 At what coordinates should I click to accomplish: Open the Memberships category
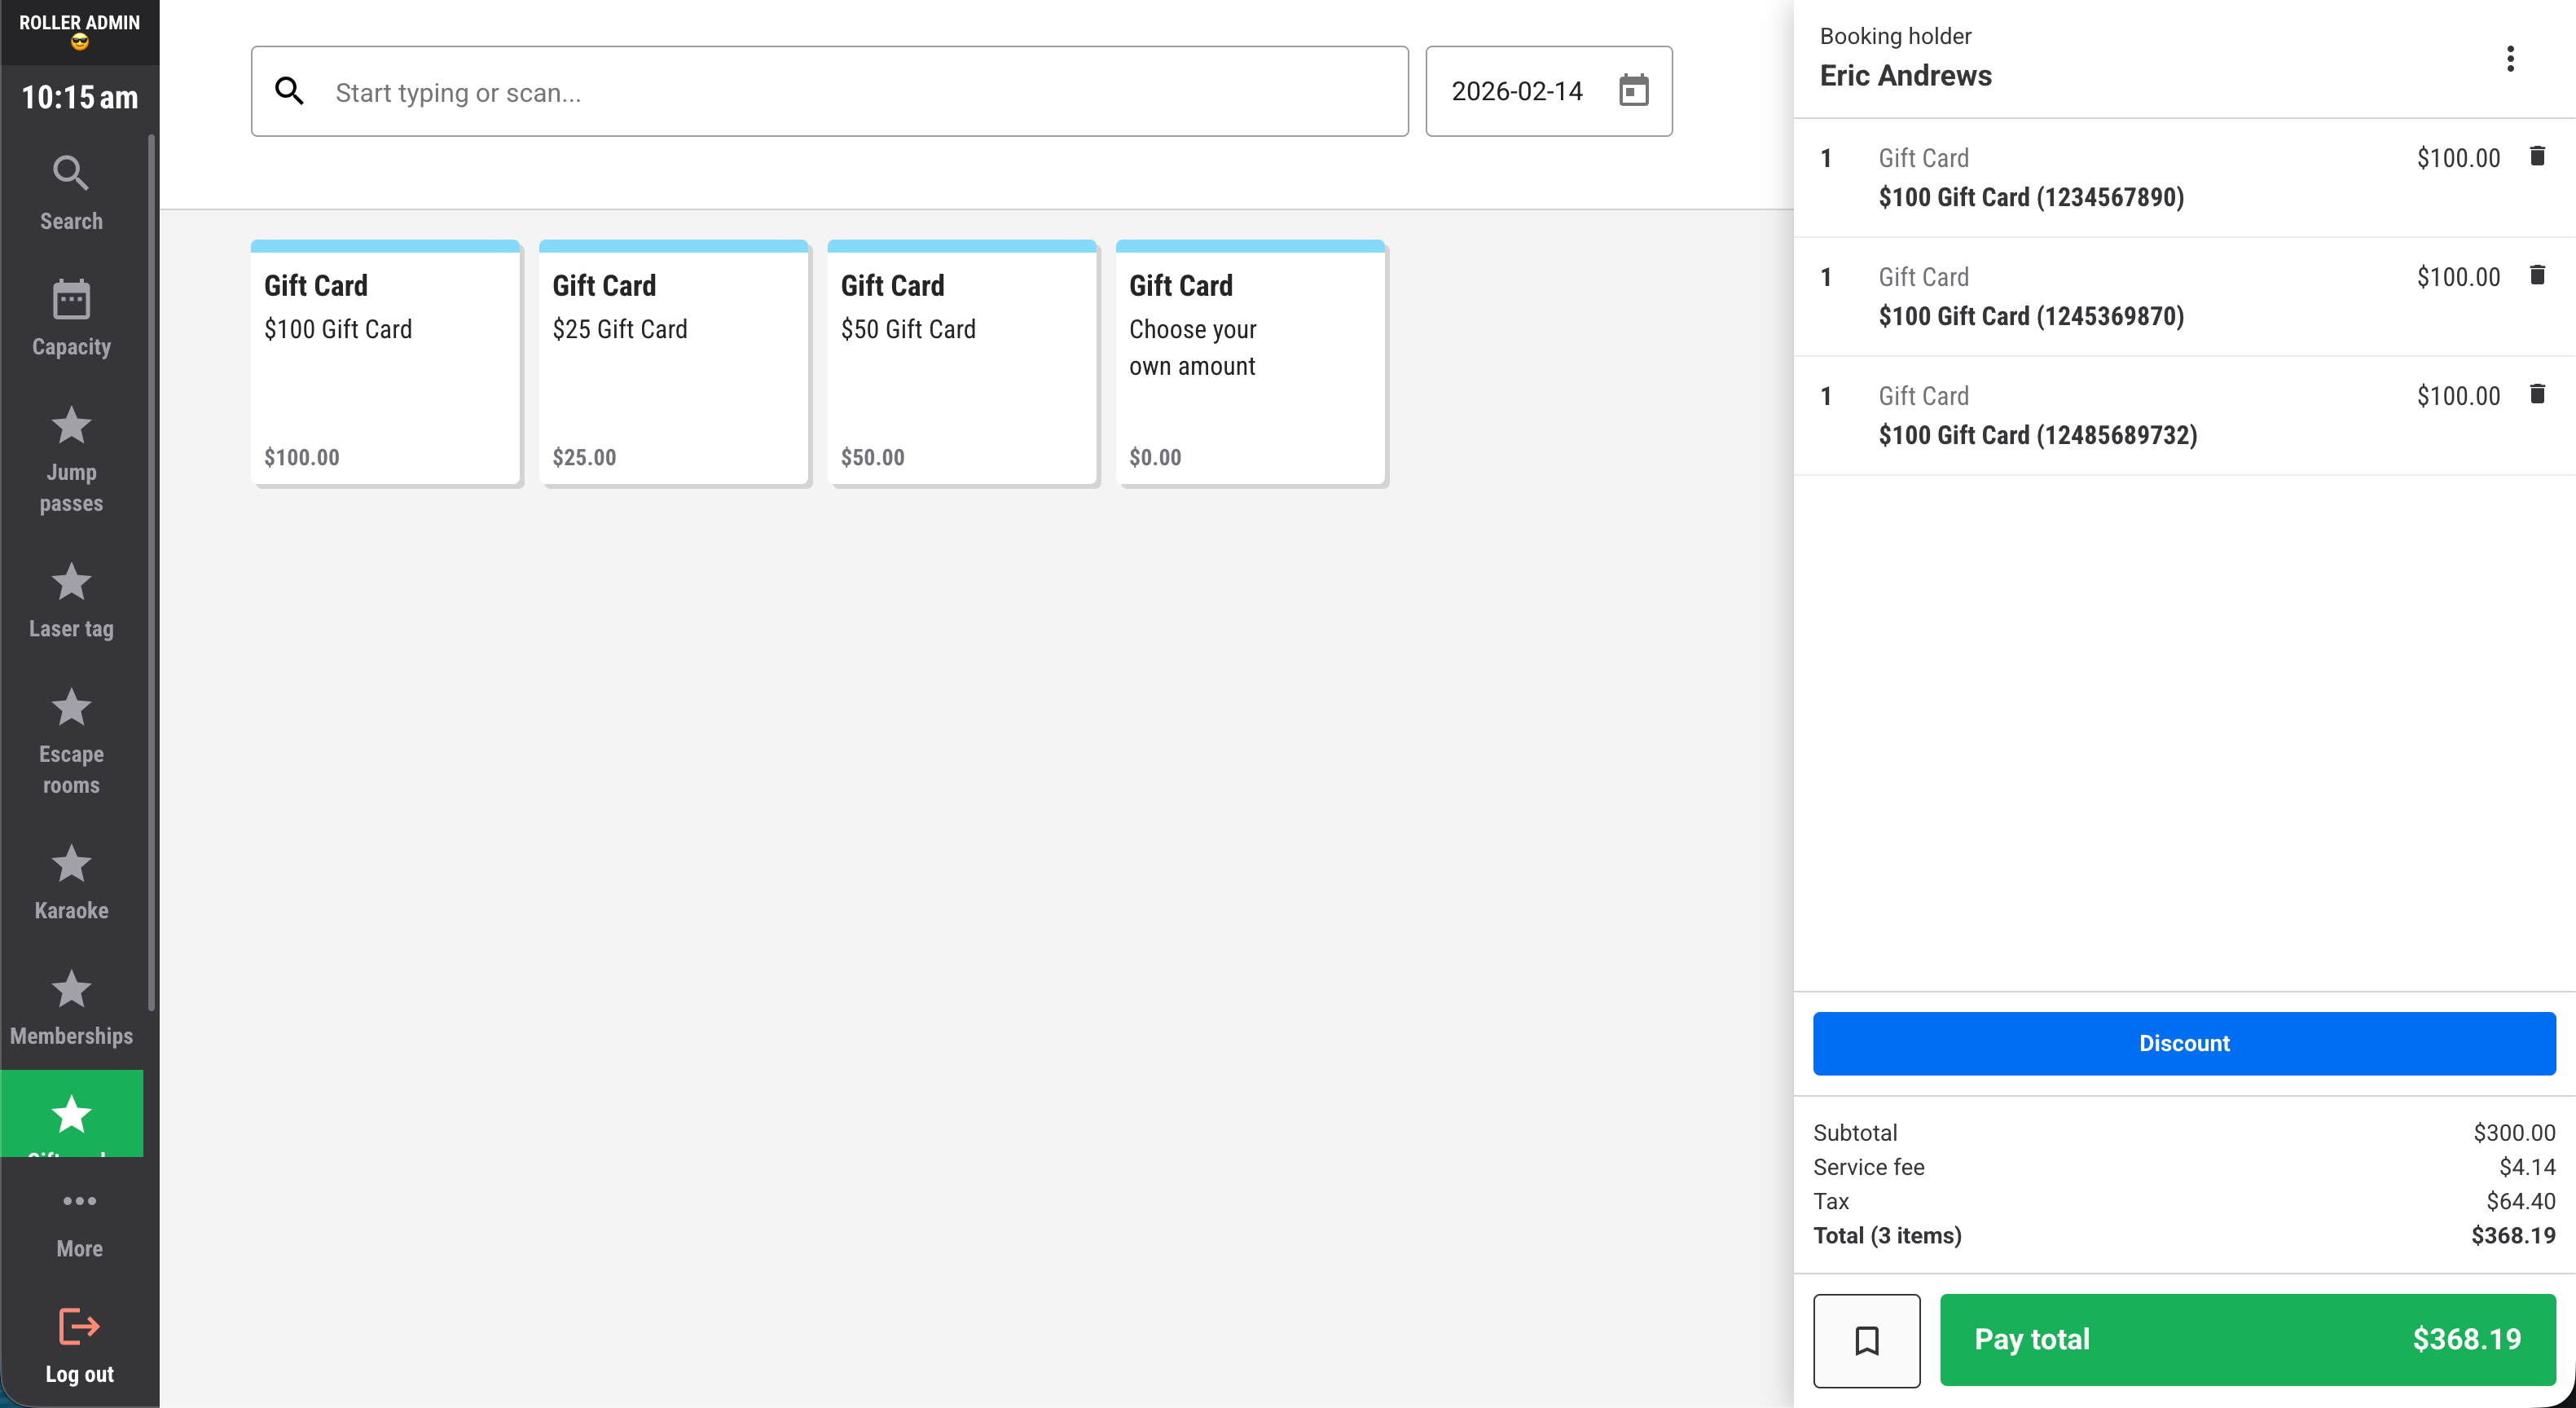pos(71,1007)
